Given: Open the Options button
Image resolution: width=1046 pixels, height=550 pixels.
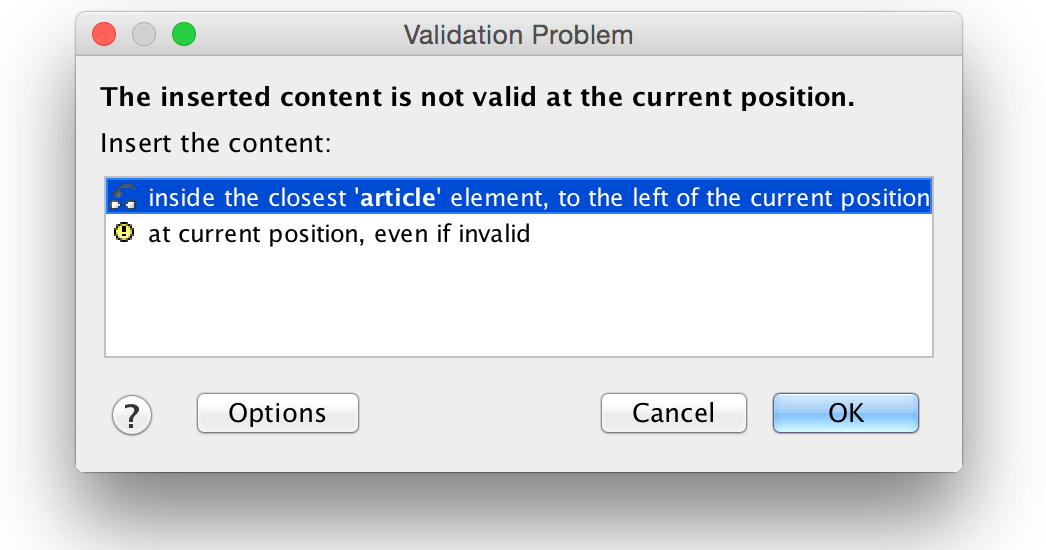Looking at the screenshot, I should pos(277,413).
